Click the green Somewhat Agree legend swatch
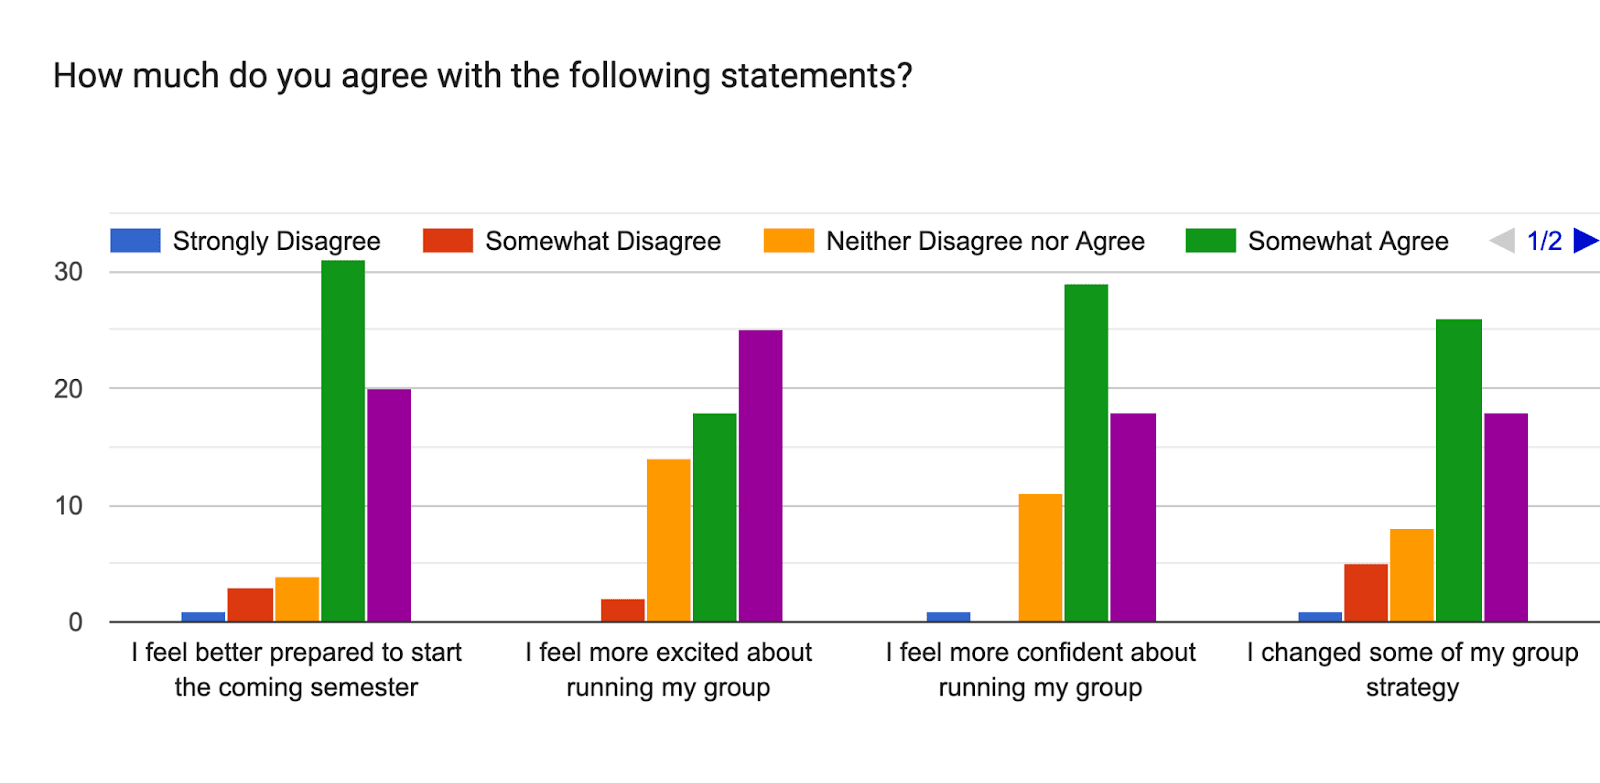 1211,240
